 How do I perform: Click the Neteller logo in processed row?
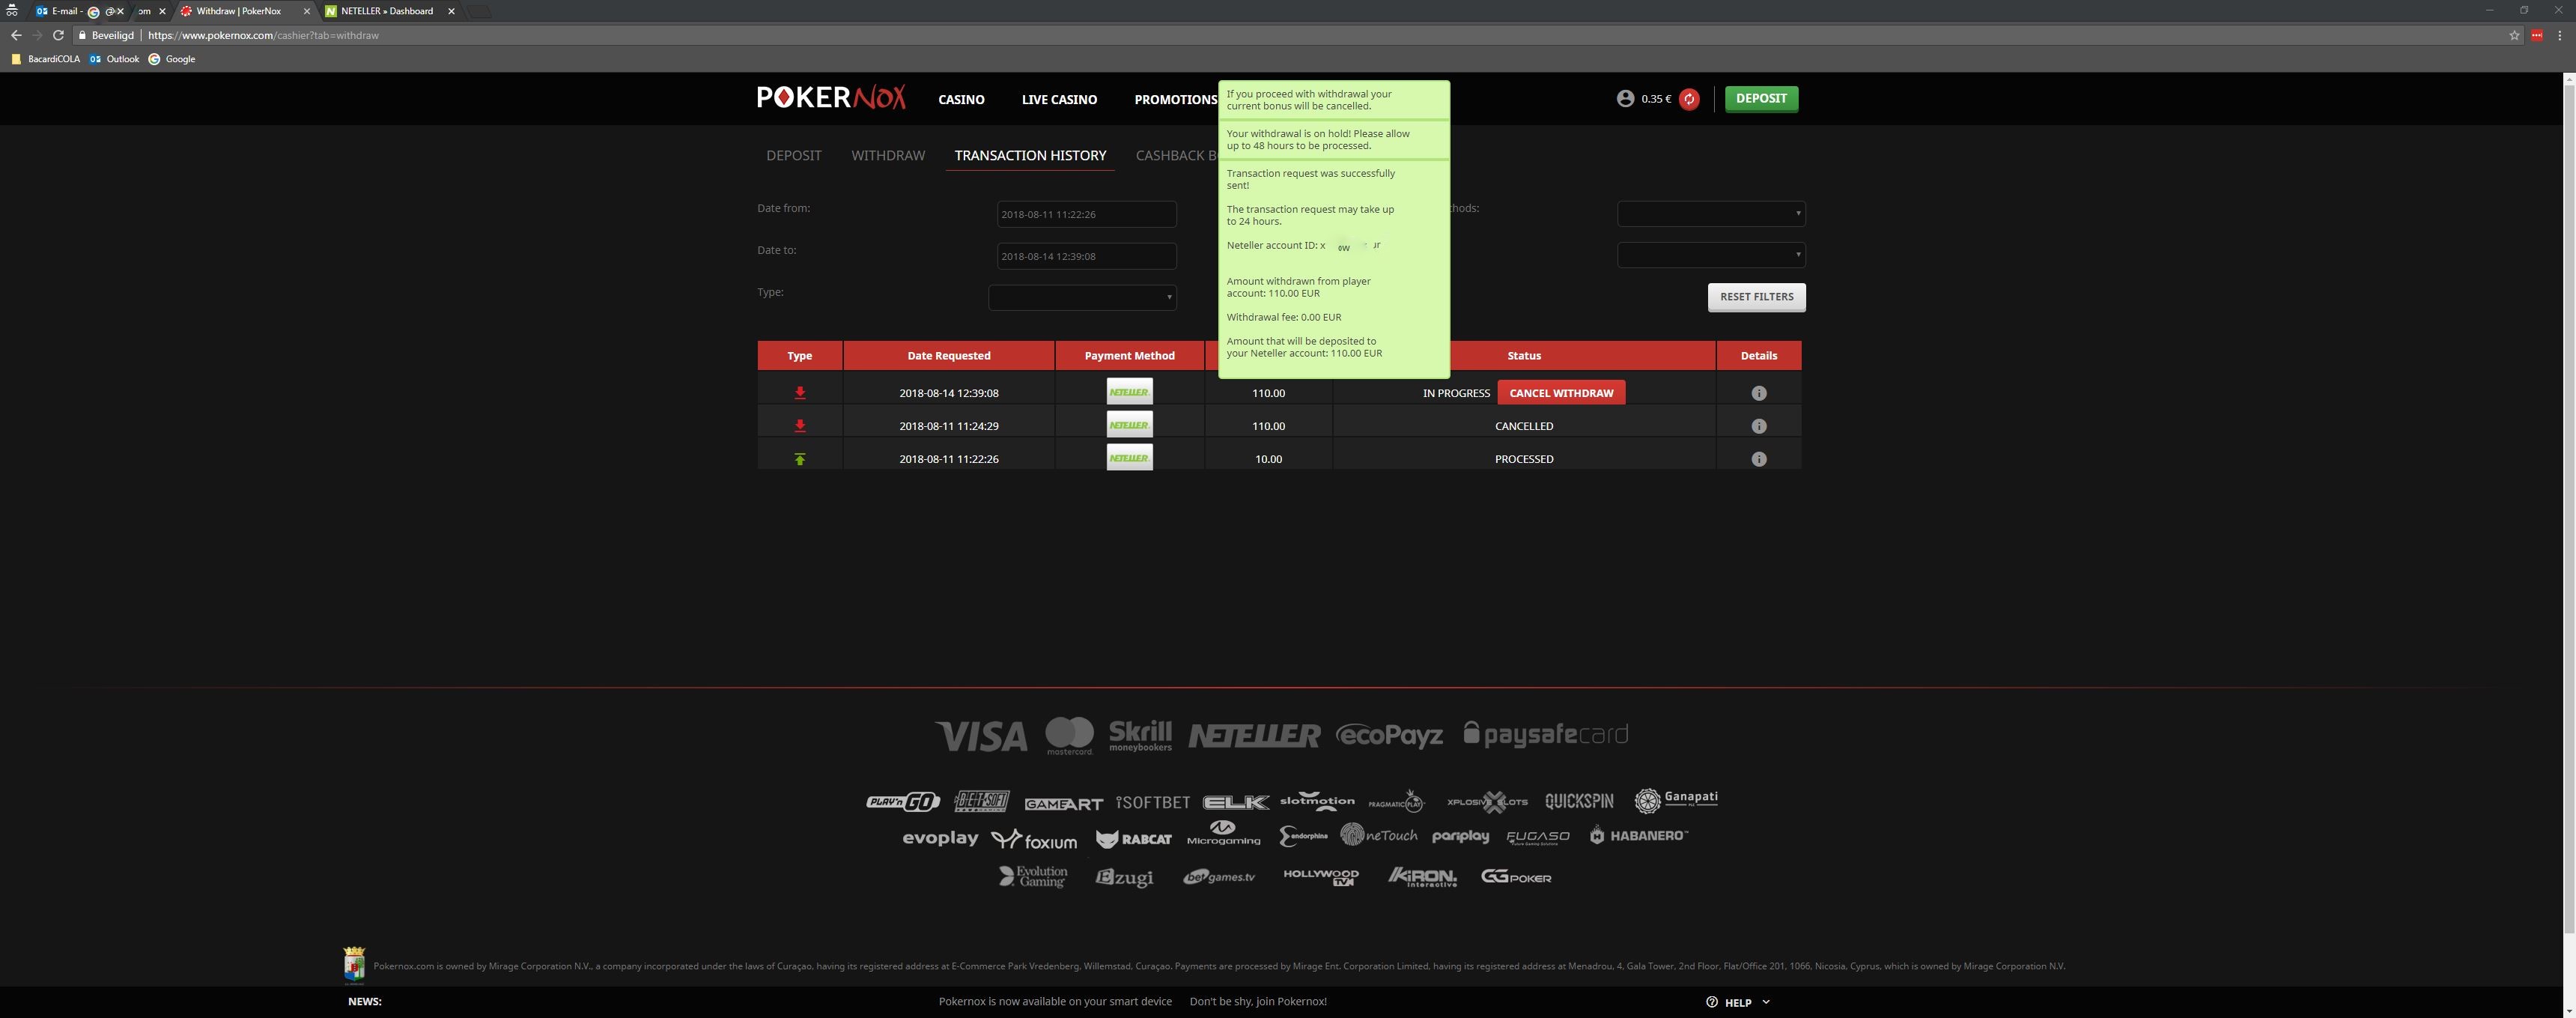1129,458
